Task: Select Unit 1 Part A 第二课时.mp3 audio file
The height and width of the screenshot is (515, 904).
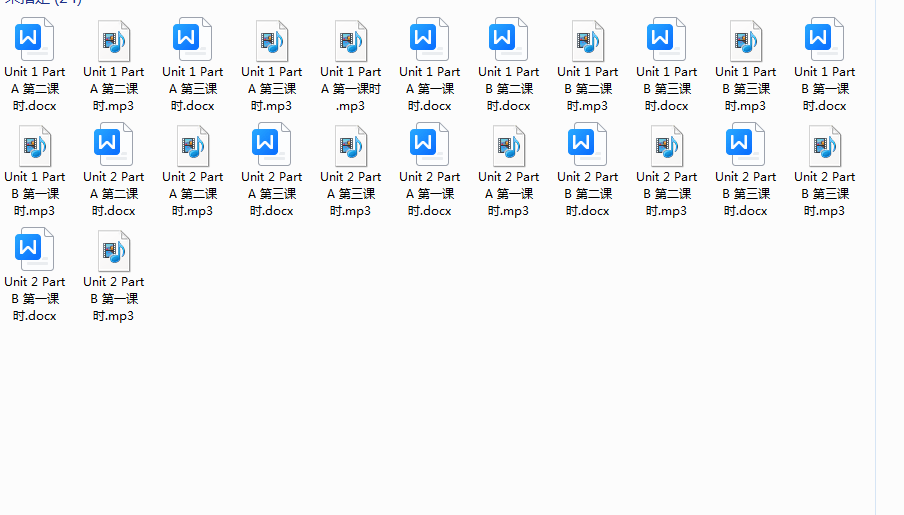Action: tap(113, 41)
